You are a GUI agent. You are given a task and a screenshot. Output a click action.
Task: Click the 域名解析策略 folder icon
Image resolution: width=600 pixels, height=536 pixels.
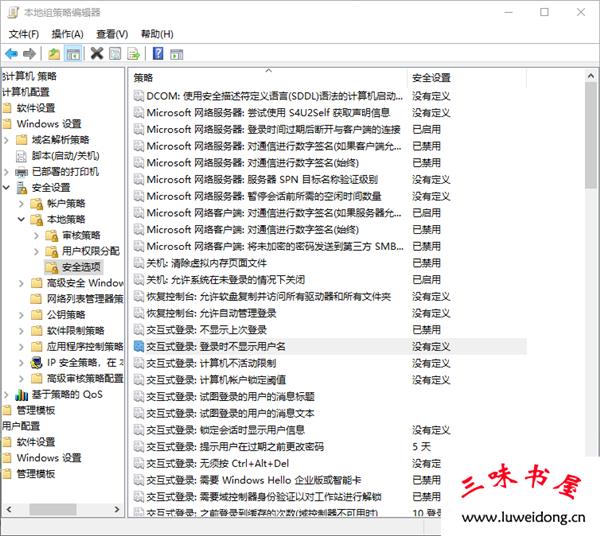click(x=21, y=140)
